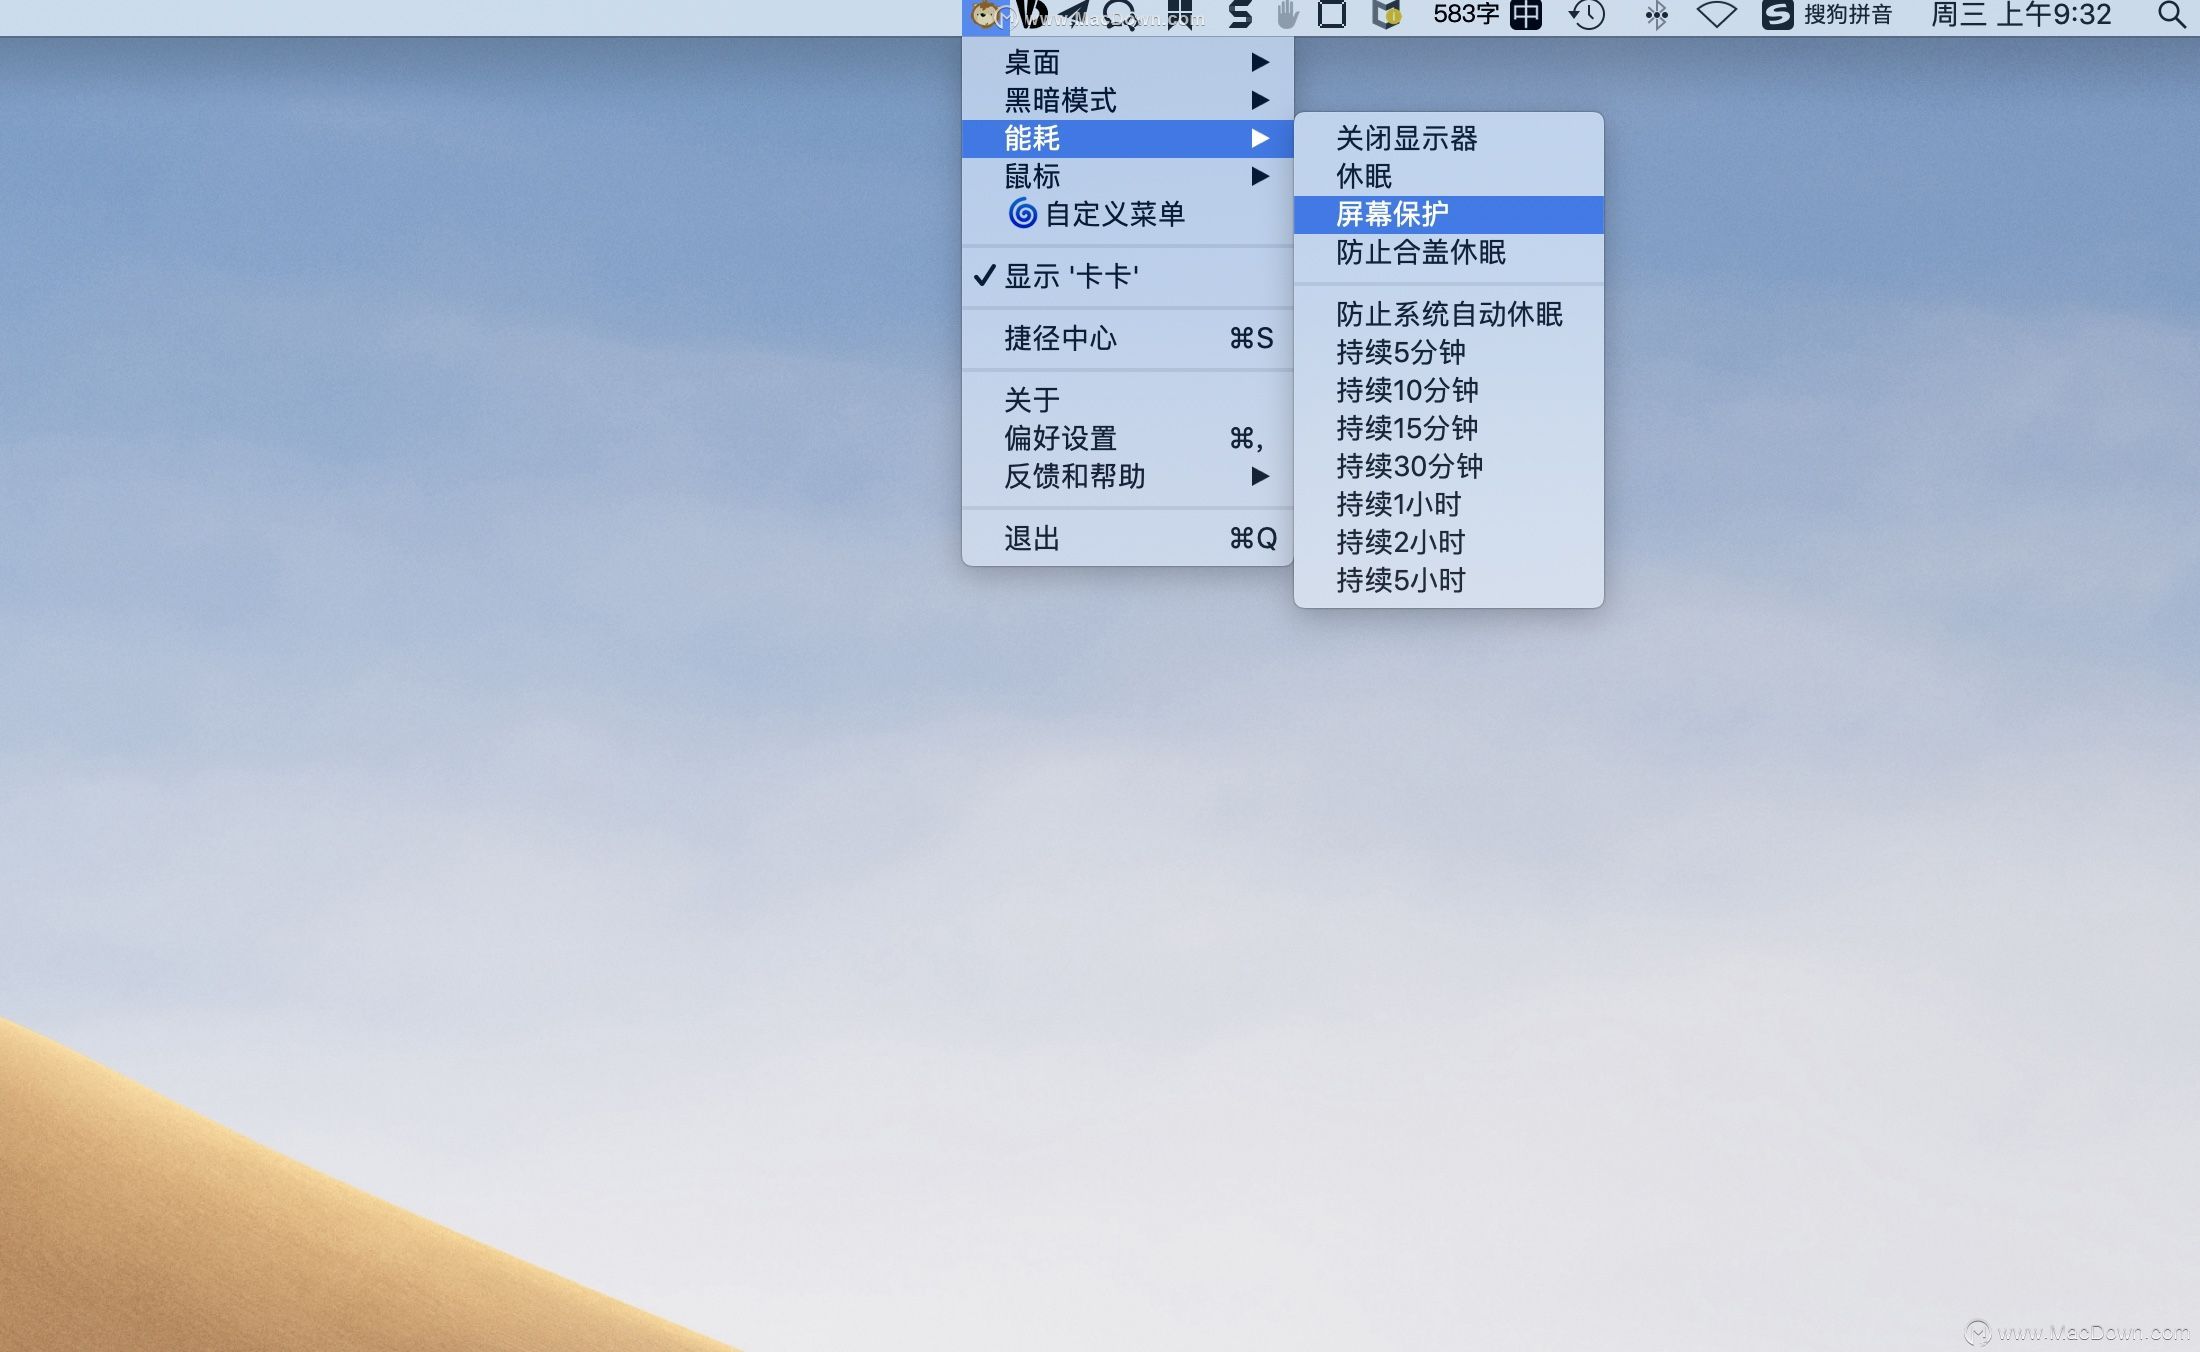The image size is (2200, 1352).
Task: Open 偏好设置 from the menu
Action: click(x=1060, y=438)
